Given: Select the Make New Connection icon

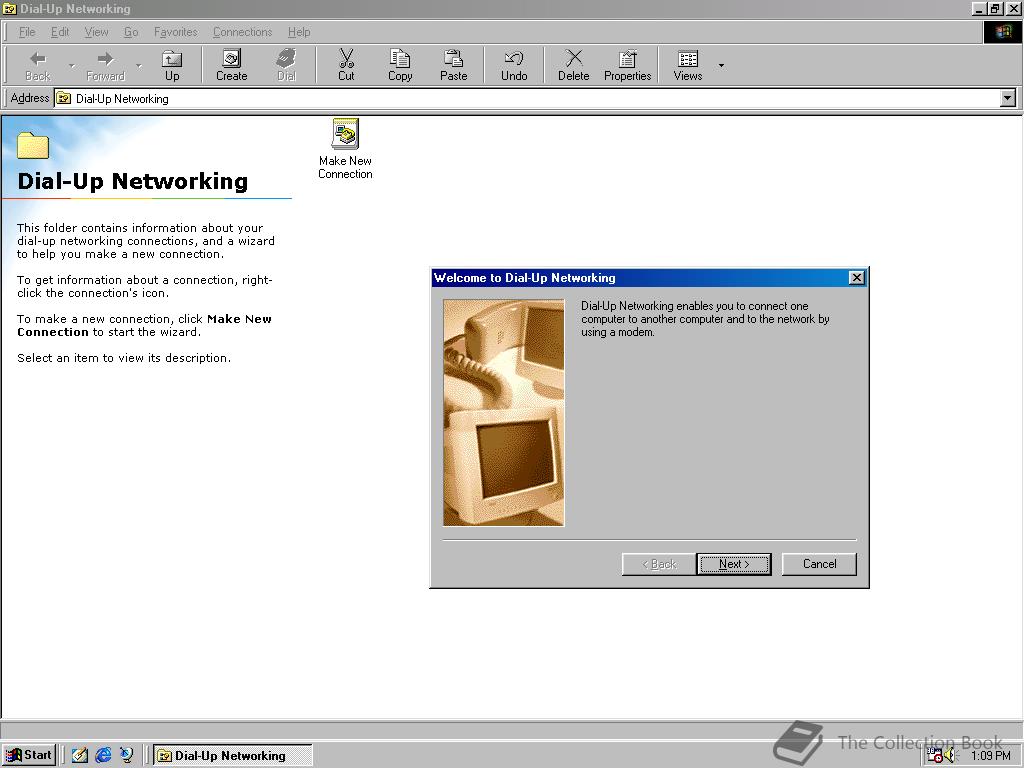Looking at the screenshot, I should point(345,149).
